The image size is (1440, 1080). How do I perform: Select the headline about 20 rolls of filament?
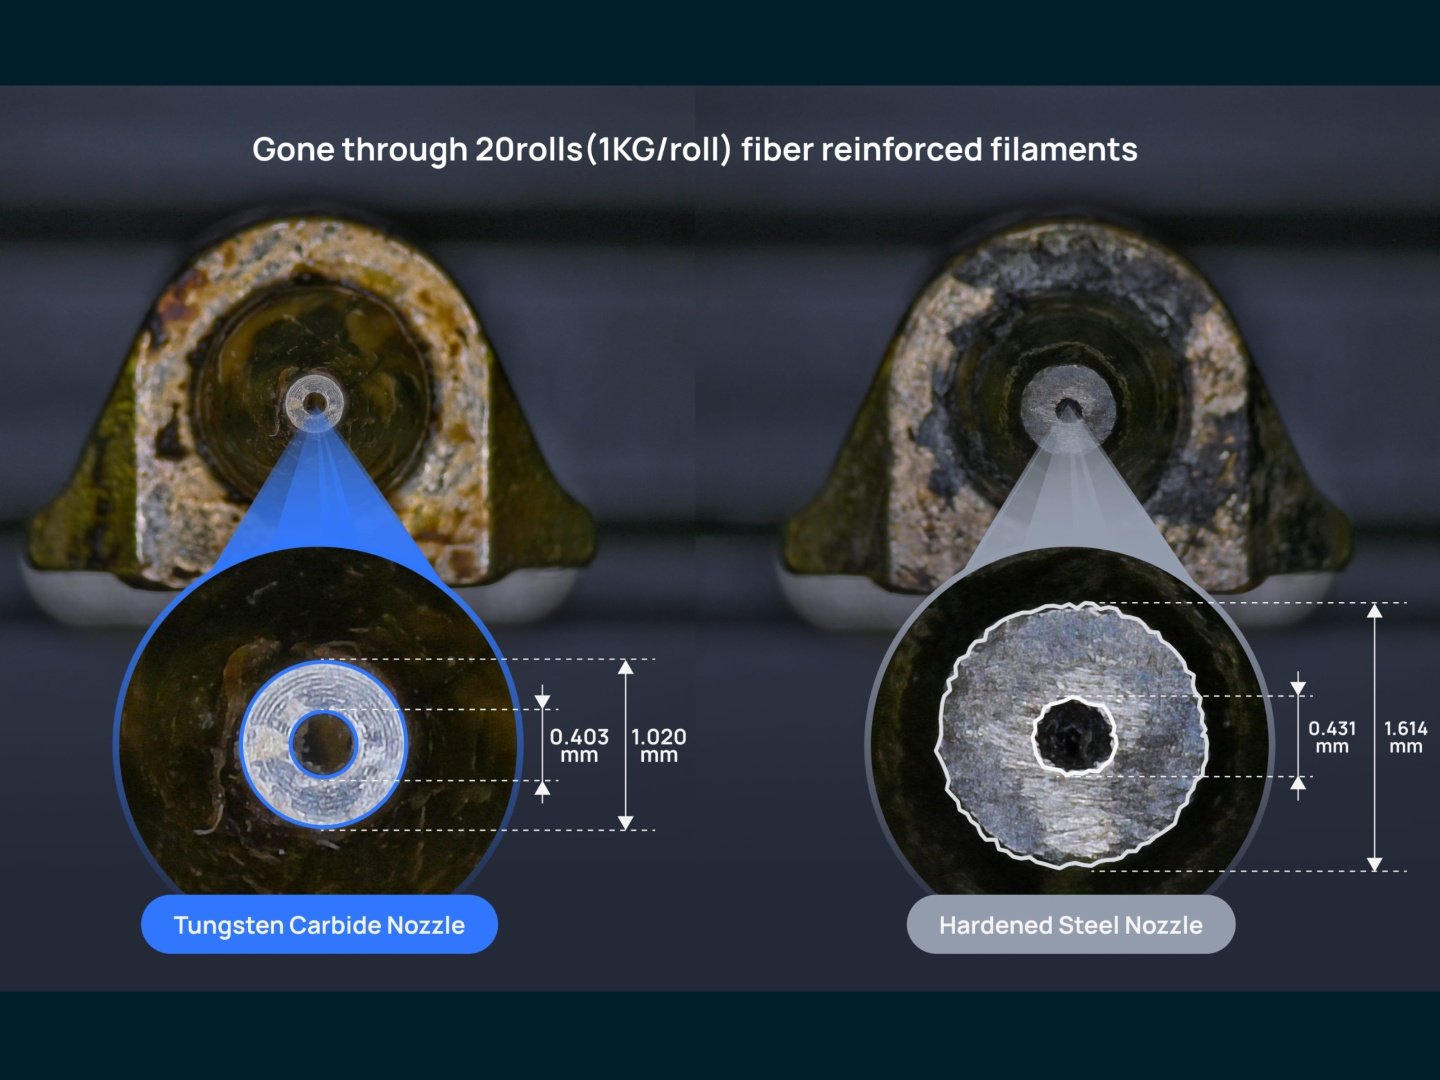pyautogui.click(x=695, y=150)
